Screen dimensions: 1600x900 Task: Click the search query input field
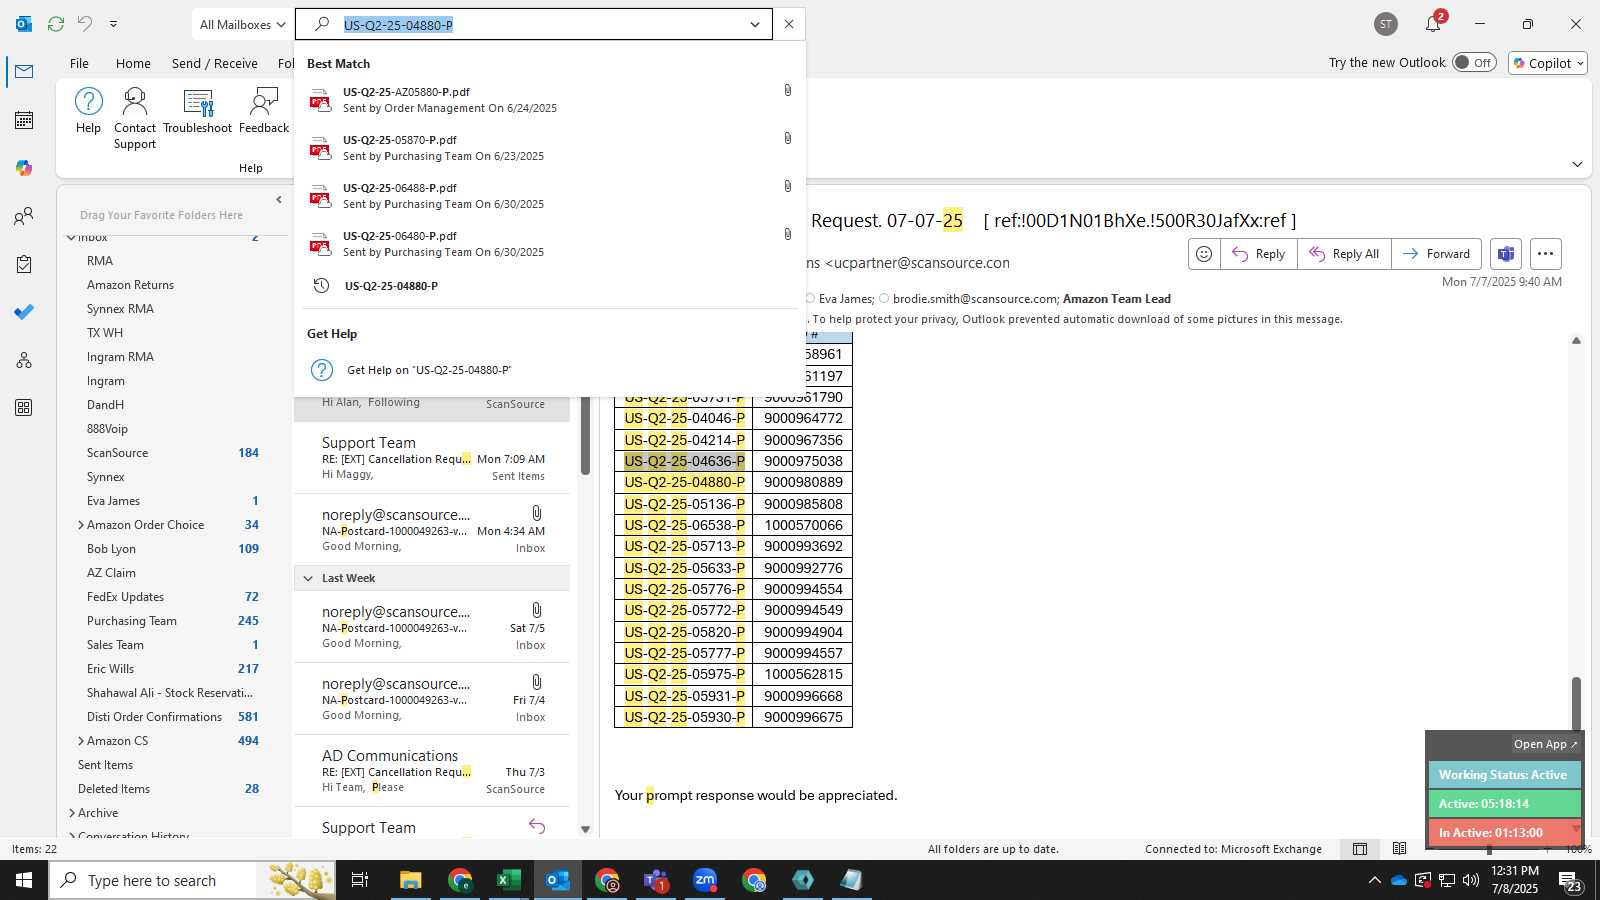click(x=540, y=25)
